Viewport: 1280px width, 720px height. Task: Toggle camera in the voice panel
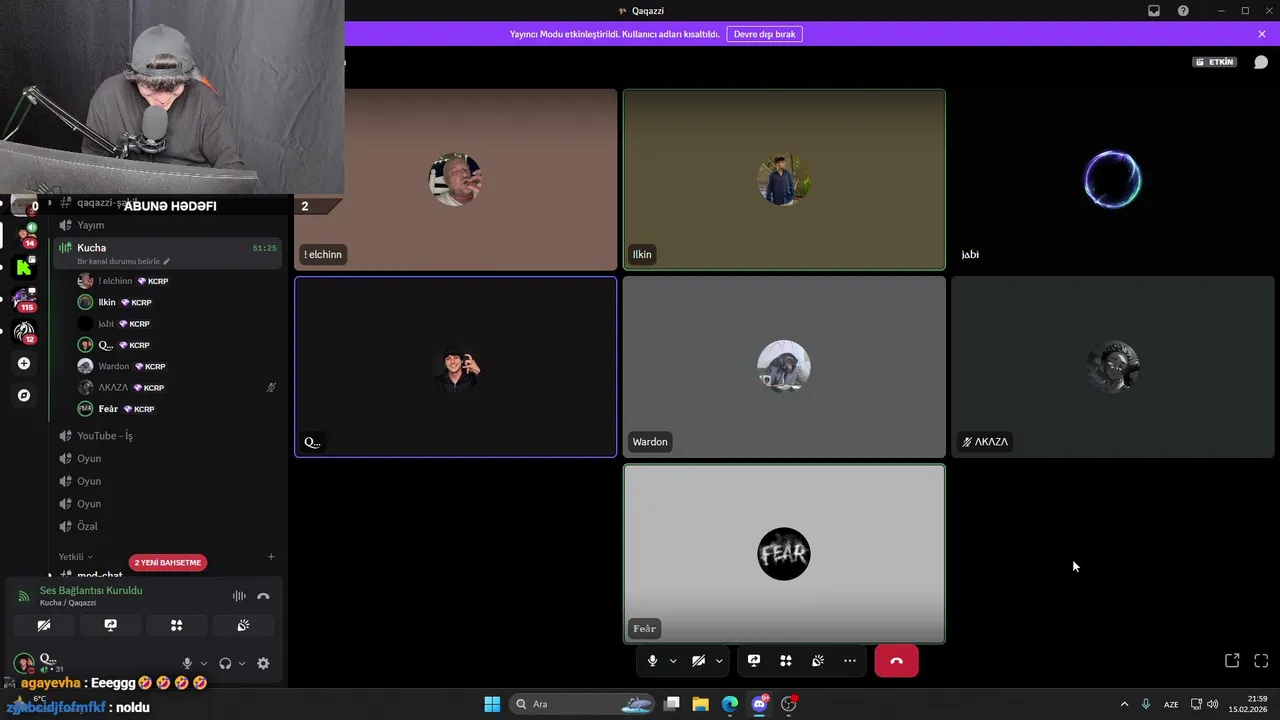pos(43,625)
